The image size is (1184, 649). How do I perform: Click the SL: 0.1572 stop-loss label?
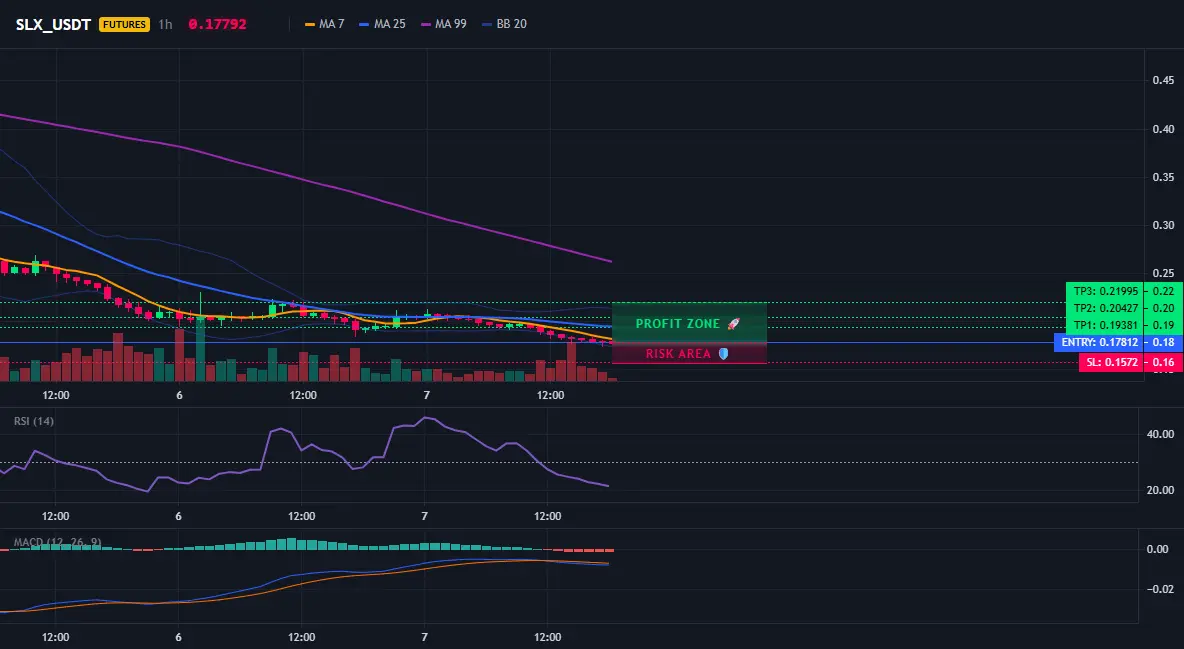1110,363
